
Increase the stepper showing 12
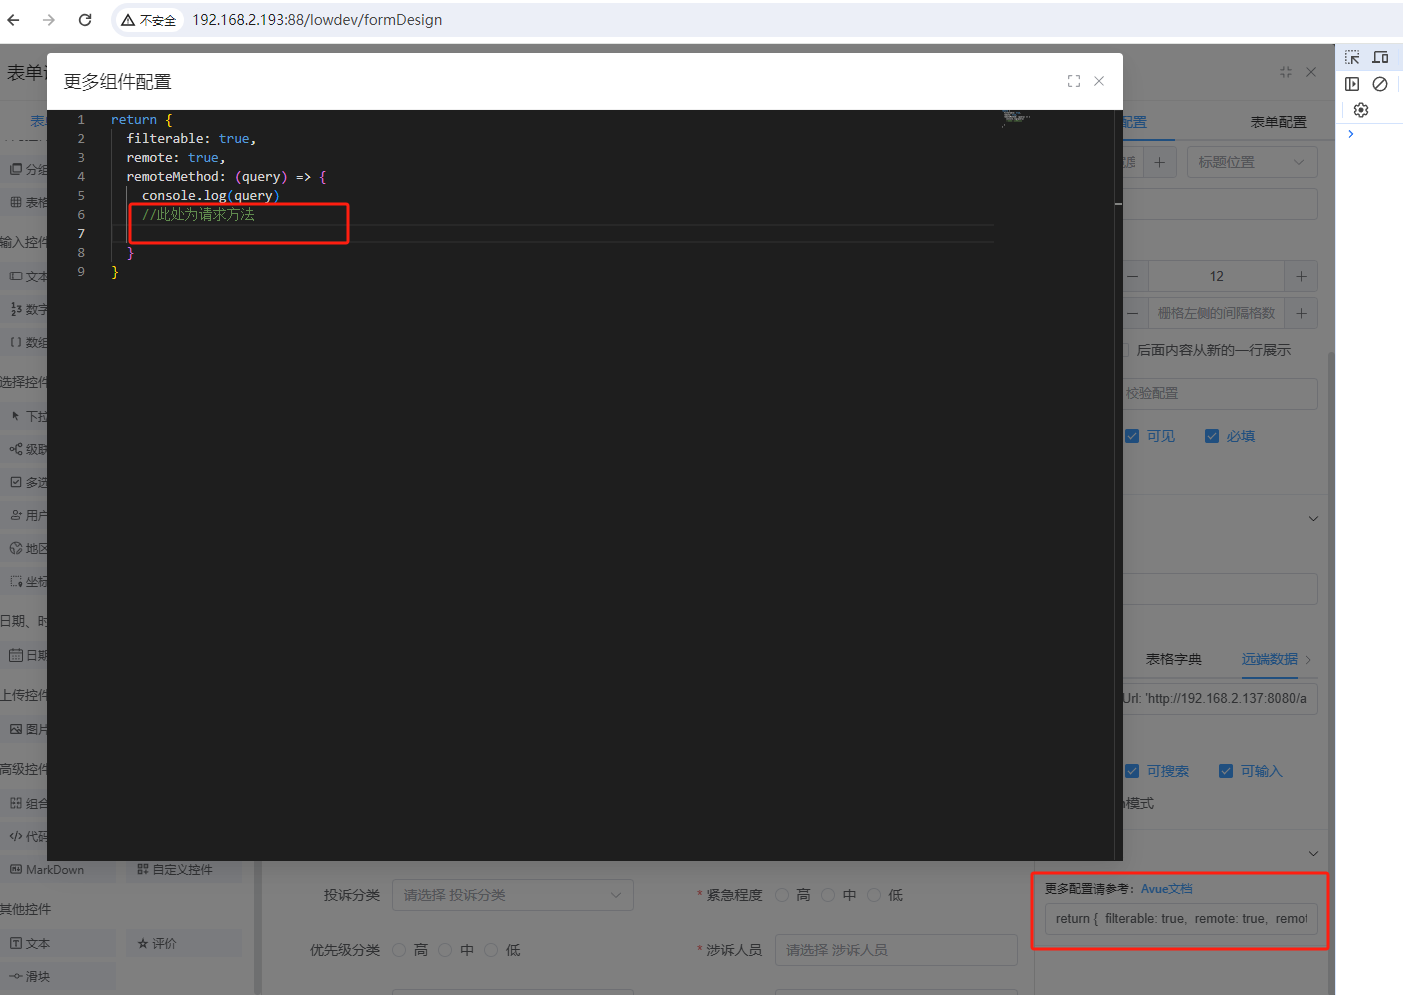(x=1301, y=276)
